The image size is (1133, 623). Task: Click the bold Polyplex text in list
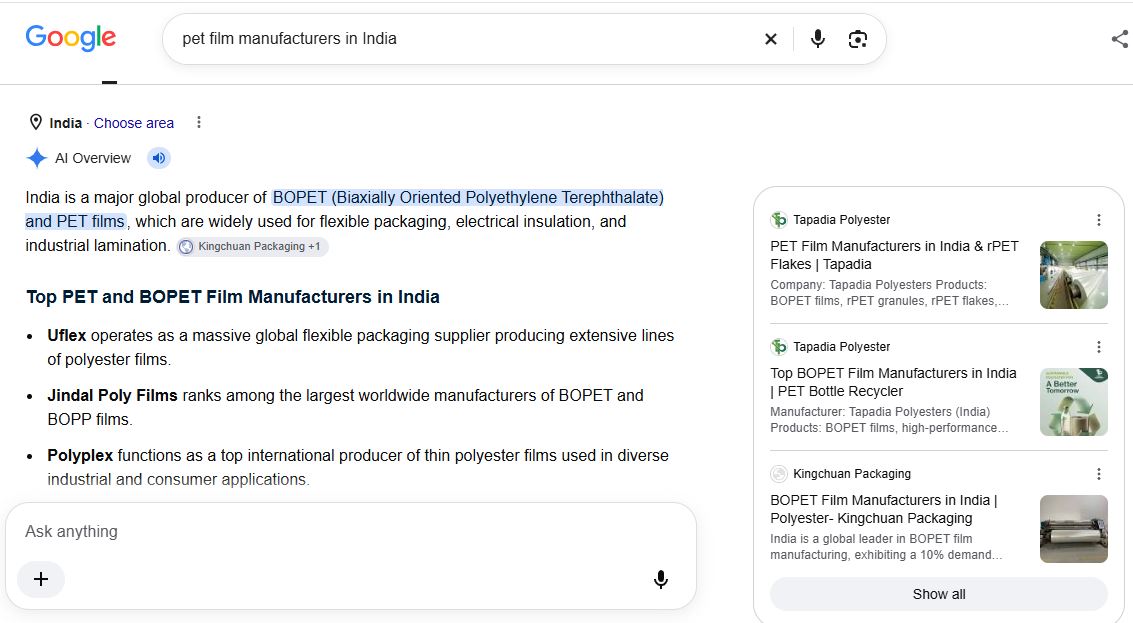pyautogui.click(x=80, y=455)
